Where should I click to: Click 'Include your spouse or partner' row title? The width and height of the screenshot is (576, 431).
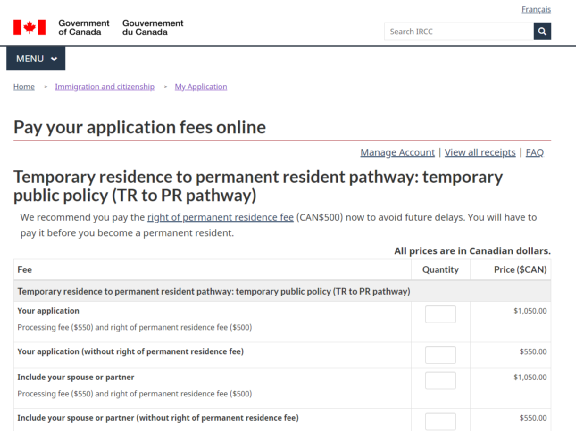point(76,377)
